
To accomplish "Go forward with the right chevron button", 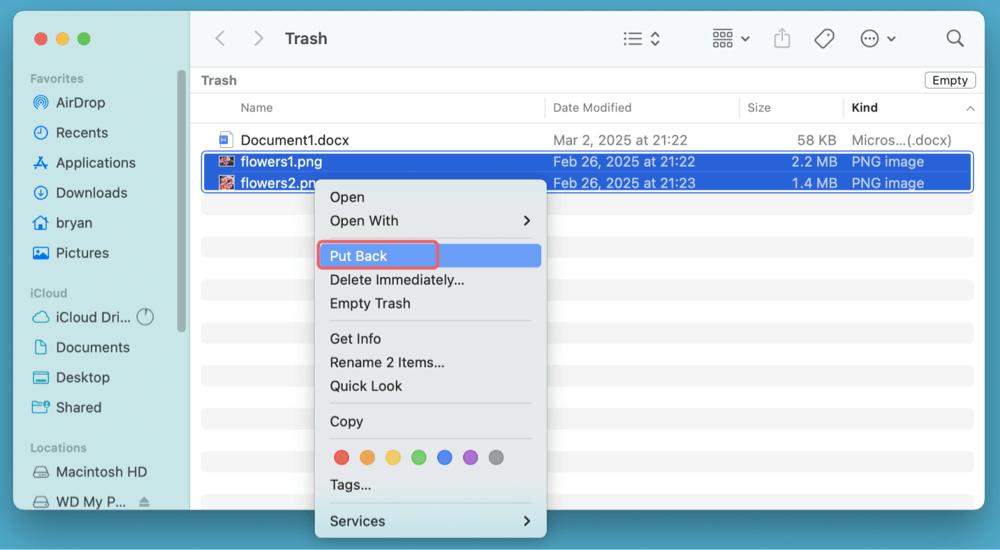I will [258, 39].
